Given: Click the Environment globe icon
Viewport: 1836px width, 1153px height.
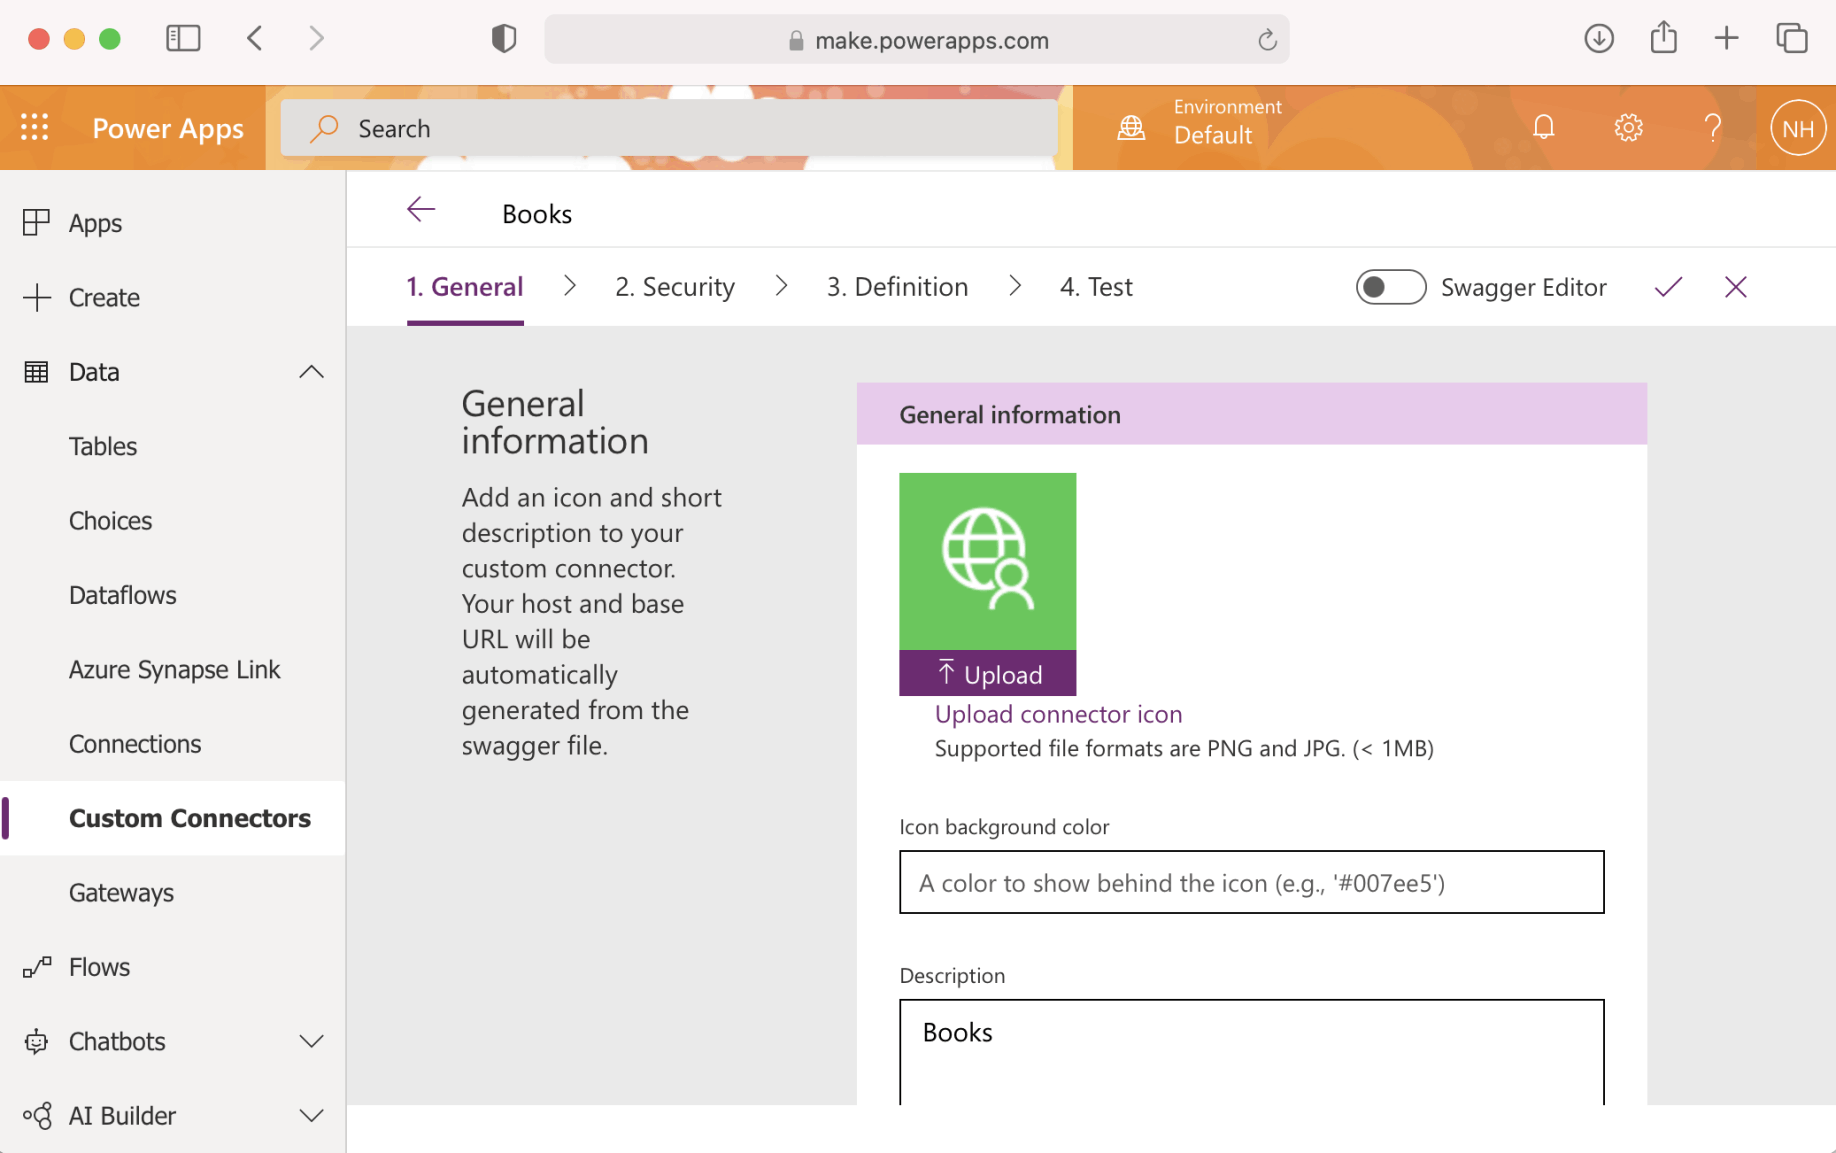Looking at the screenshot, I should point(1131,127).
